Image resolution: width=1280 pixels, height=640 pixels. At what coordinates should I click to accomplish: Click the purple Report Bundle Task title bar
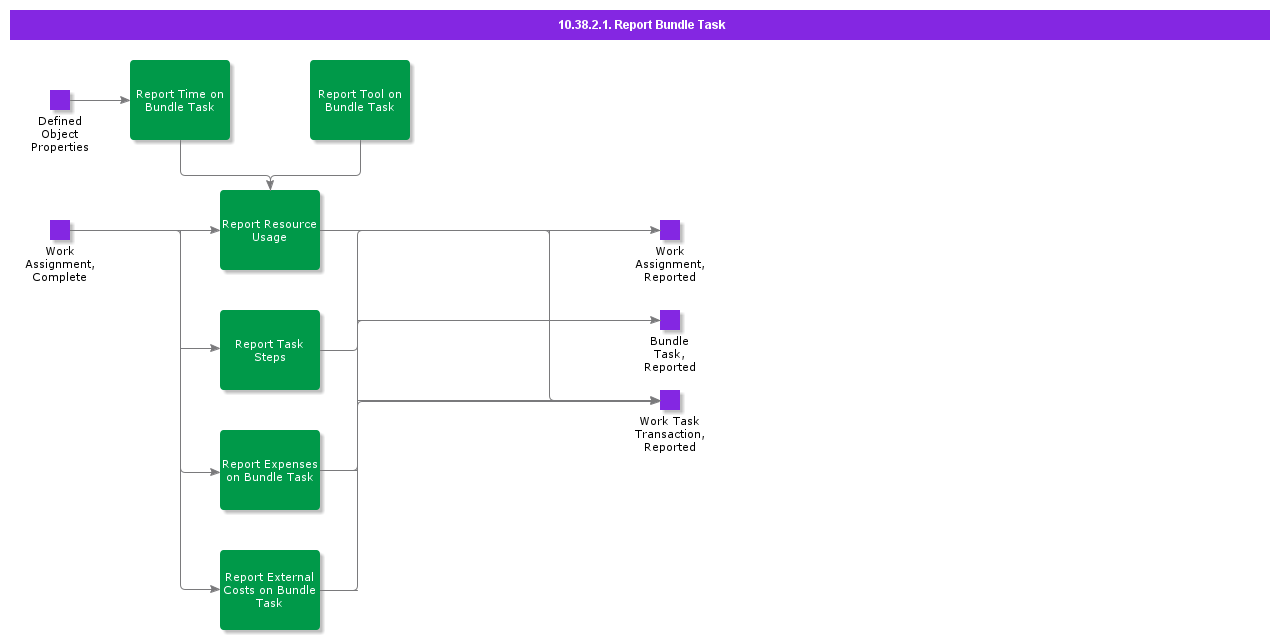(640, 25)
